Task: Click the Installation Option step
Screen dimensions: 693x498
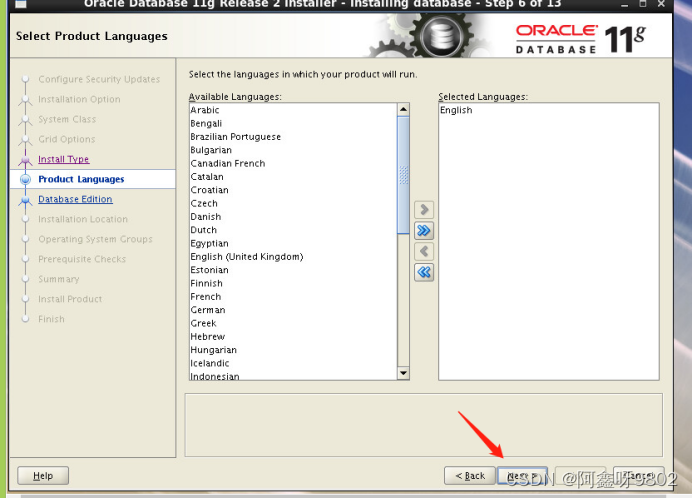Action: pyautogui.click(x=79, y=99)
